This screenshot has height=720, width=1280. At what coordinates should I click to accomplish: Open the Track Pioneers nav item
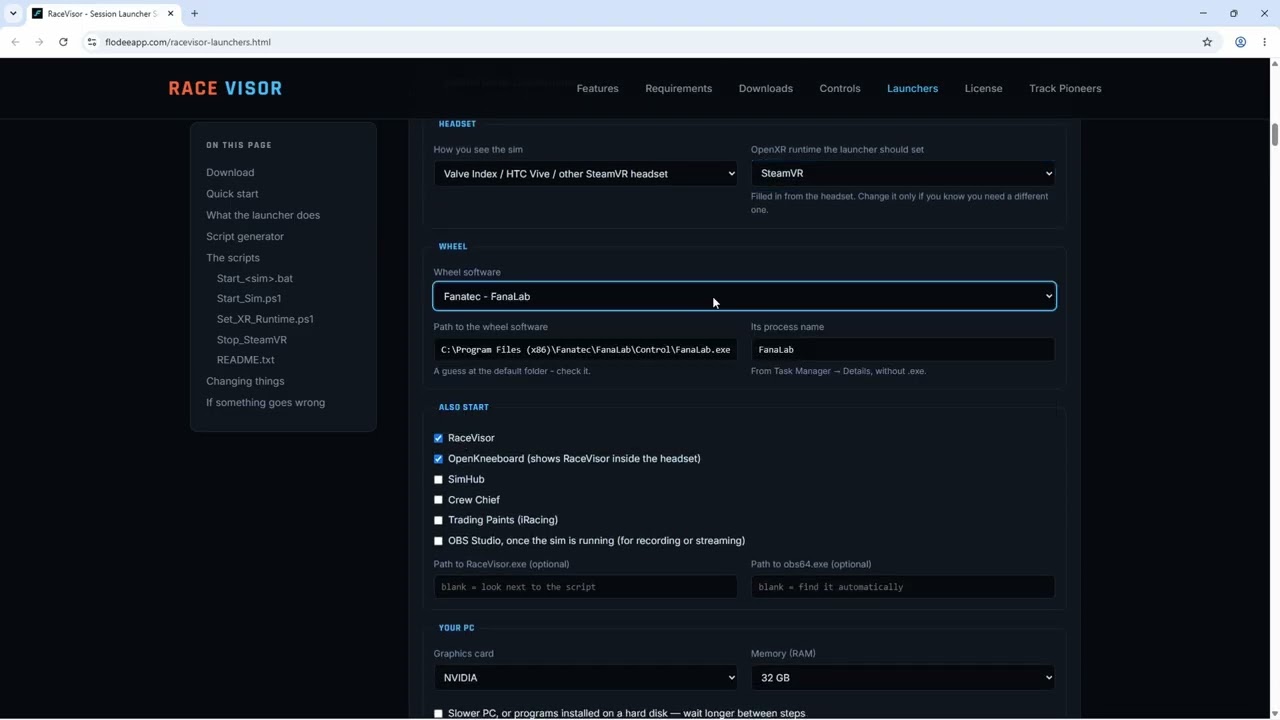pyautogui.click(x=1065, y=88)
